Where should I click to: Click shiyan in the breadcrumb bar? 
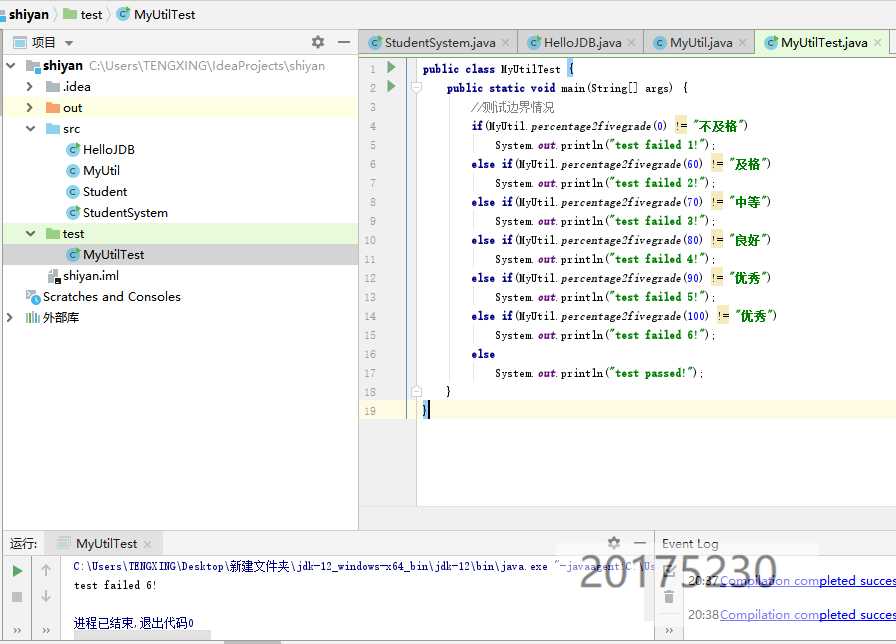point(29,14)
